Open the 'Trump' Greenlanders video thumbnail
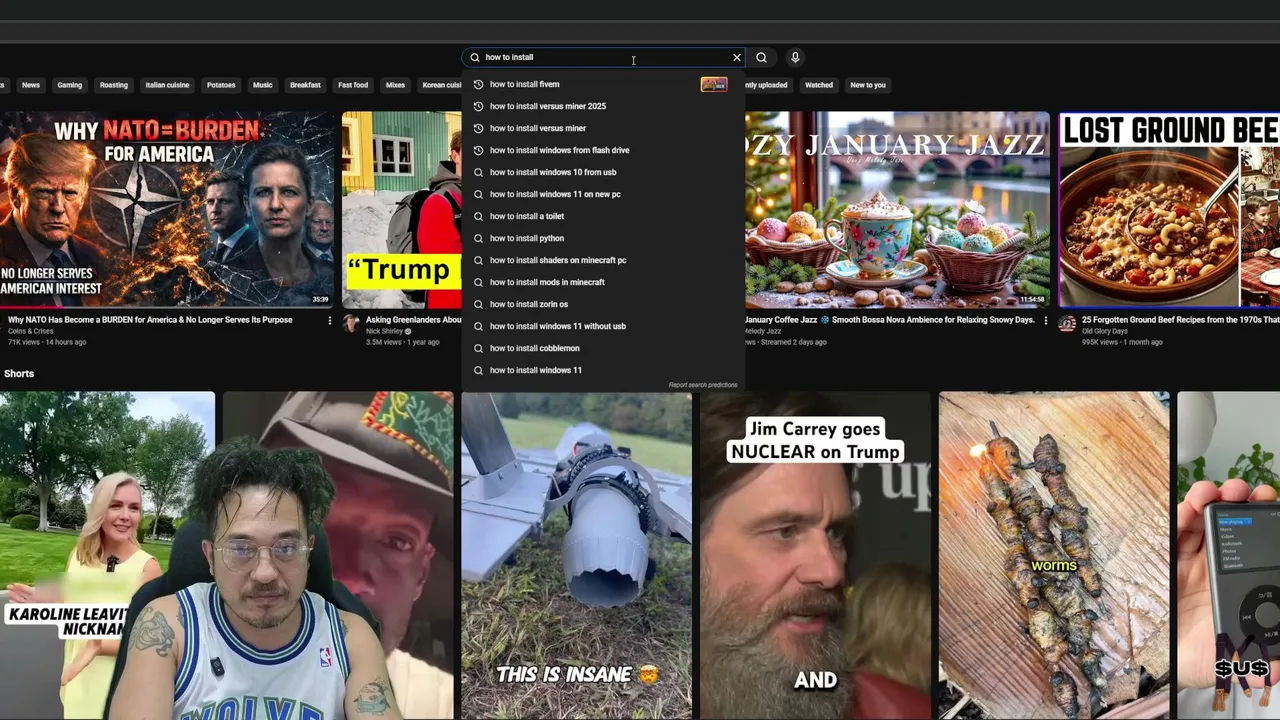1280x720 pixels. coord(402,209)
